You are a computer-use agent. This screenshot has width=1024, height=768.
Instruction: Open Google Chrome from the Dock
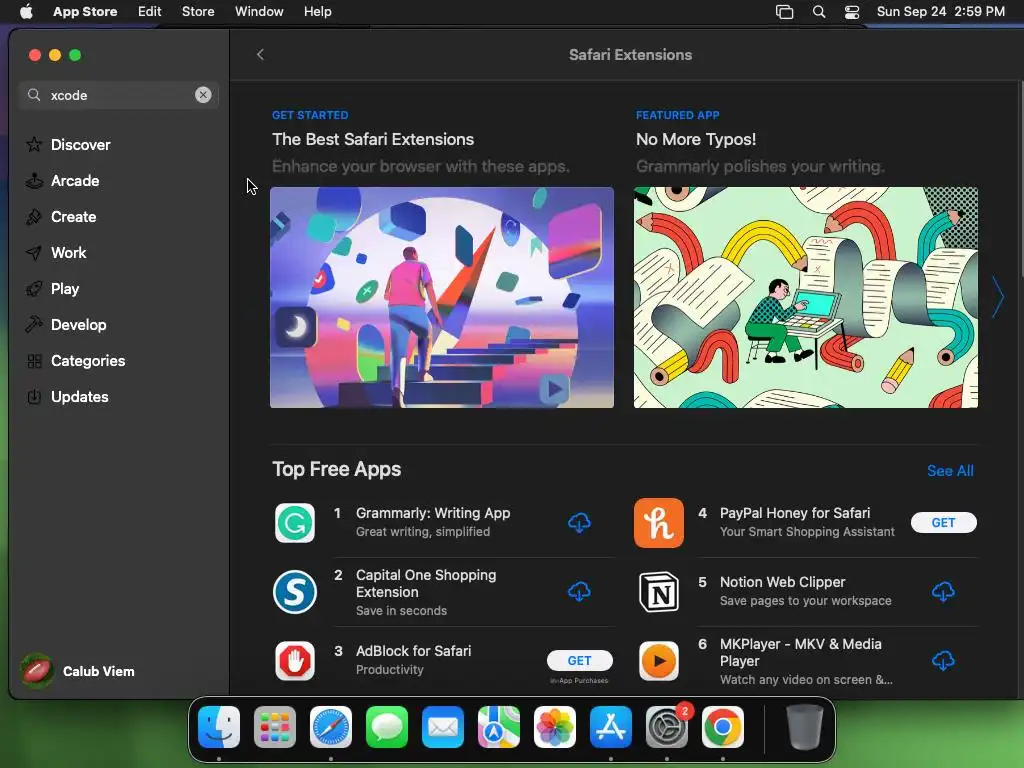click(x=722, y=727)
